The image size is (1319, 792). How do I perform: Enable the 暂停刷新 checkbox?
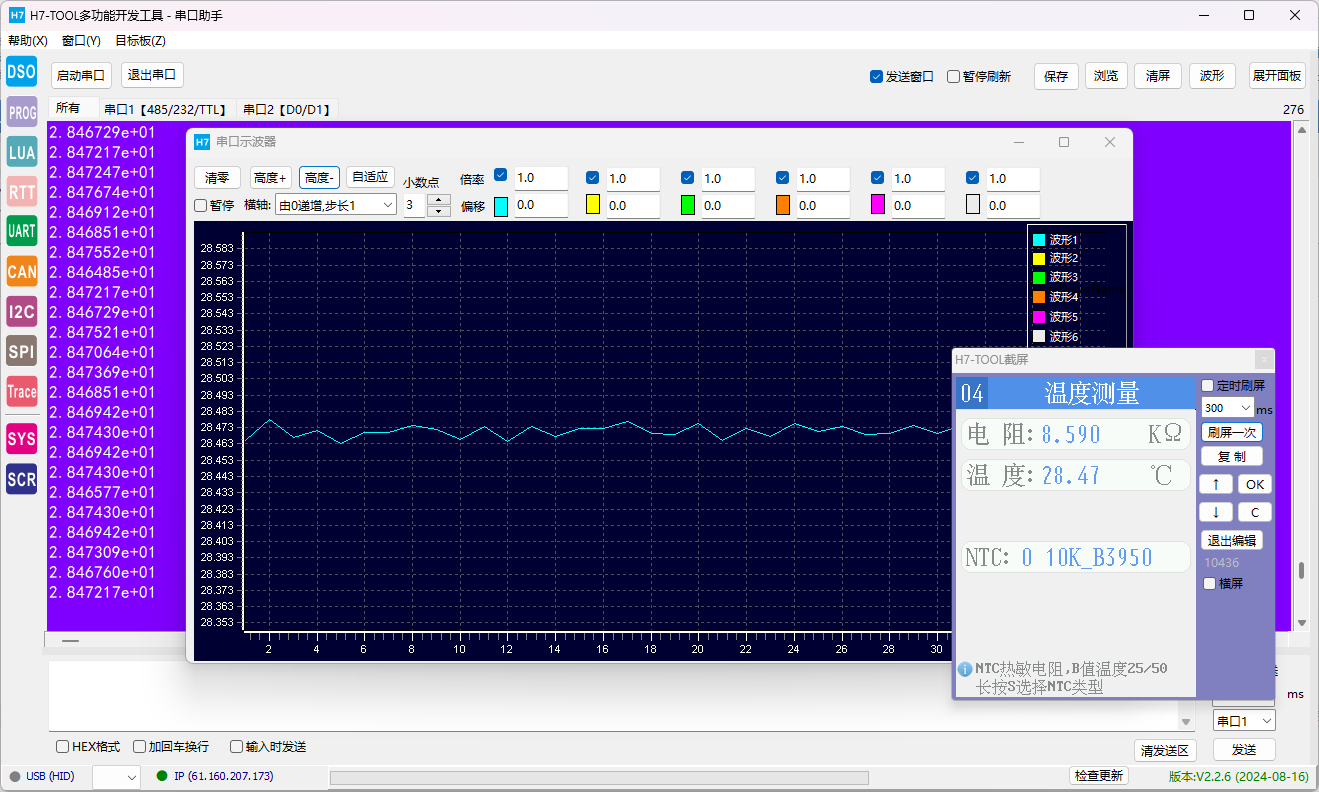click(x=953, y=76)
